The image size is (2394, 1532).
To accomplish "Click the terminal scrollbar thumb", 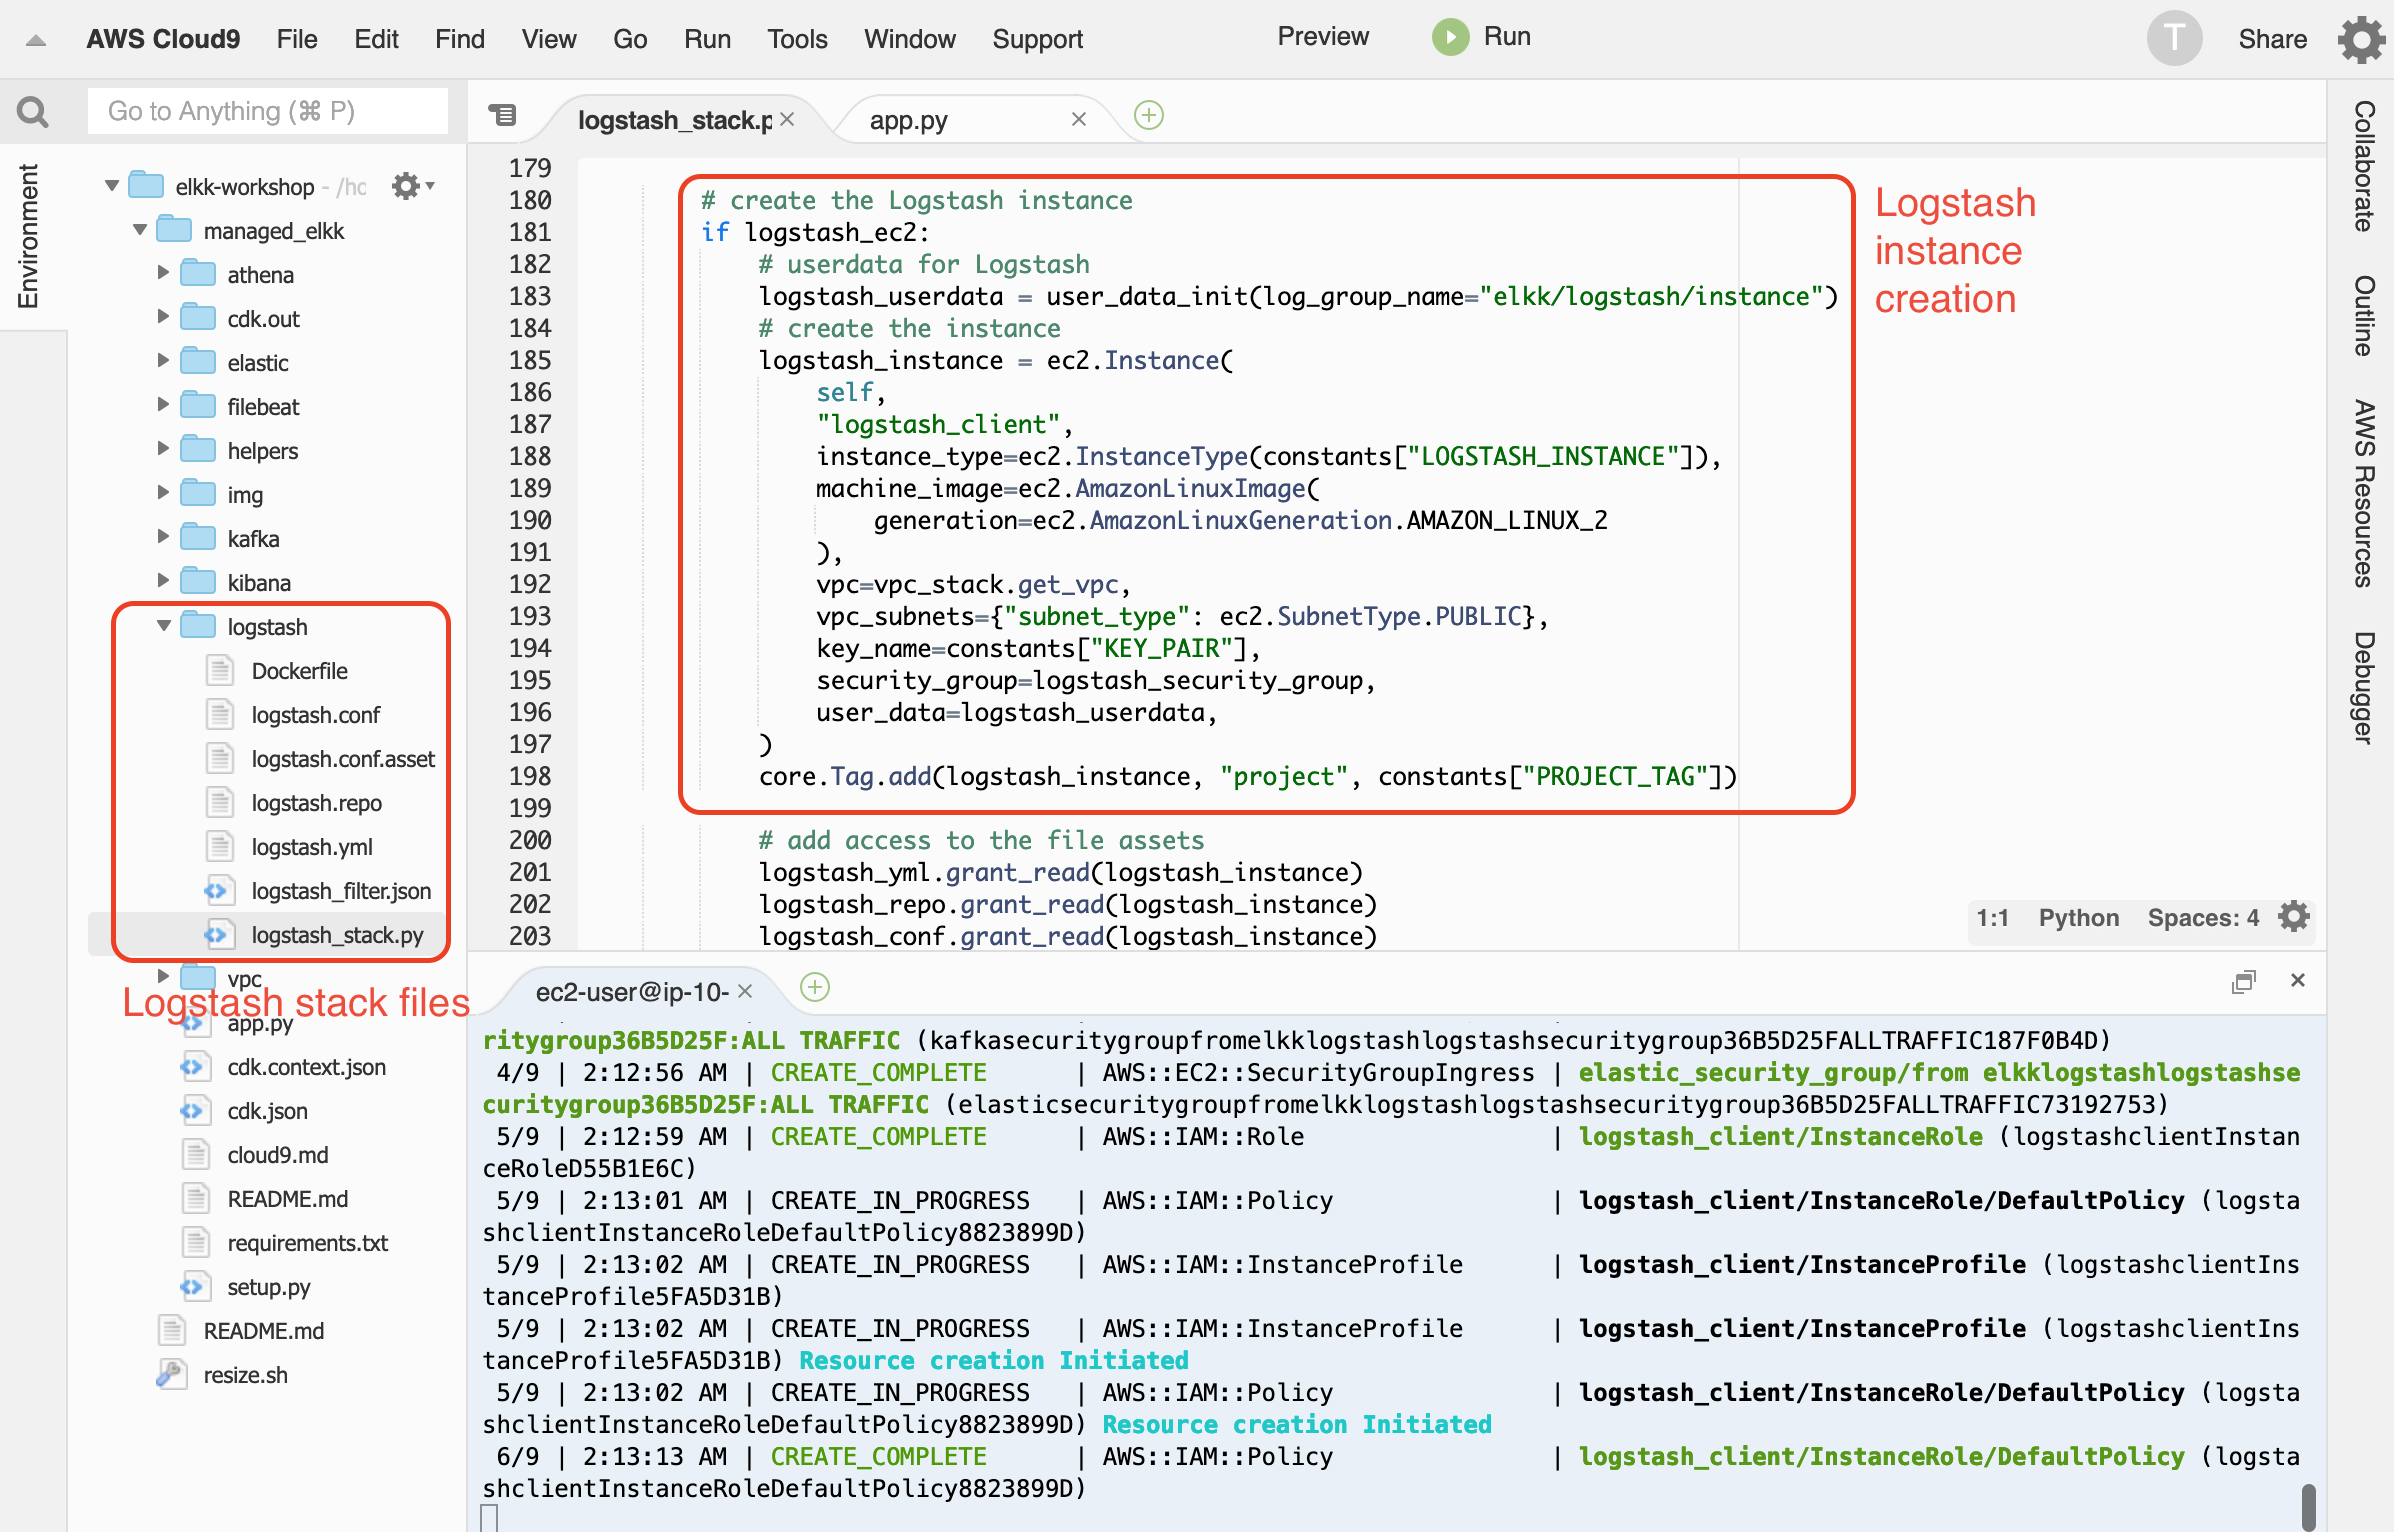I will pyautogui.click(x=2308, y=1507).
